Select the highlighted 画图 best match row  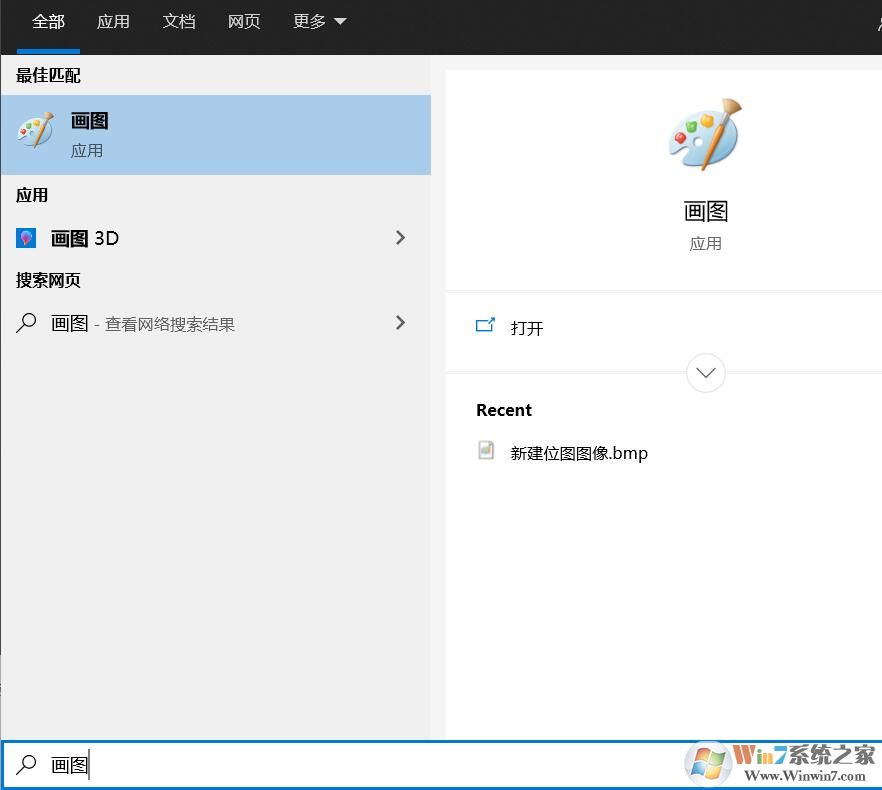coord(215,134)
